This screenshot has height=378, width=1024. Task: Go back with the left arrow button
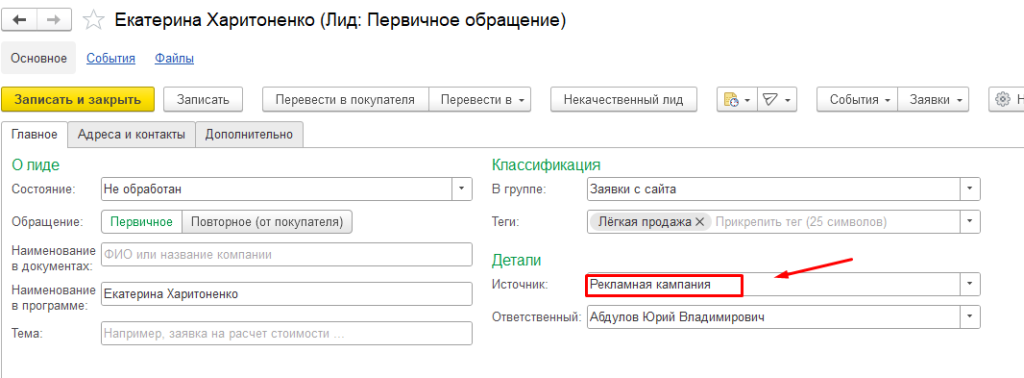(x=20, y=20)
